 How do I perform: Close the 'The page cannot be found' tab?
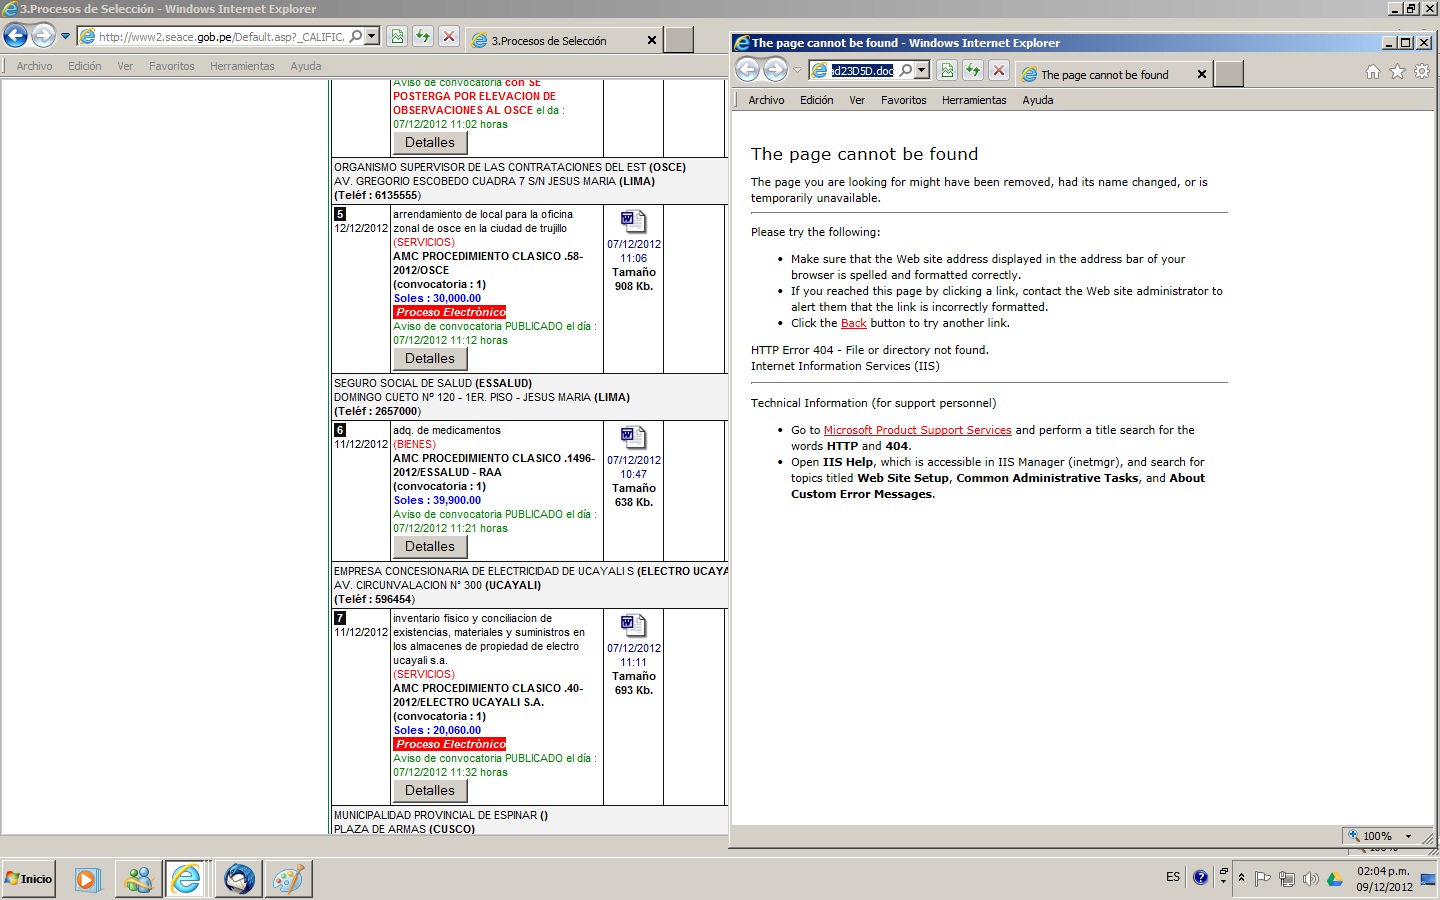pyautogui.click(x=1202, y=74)
